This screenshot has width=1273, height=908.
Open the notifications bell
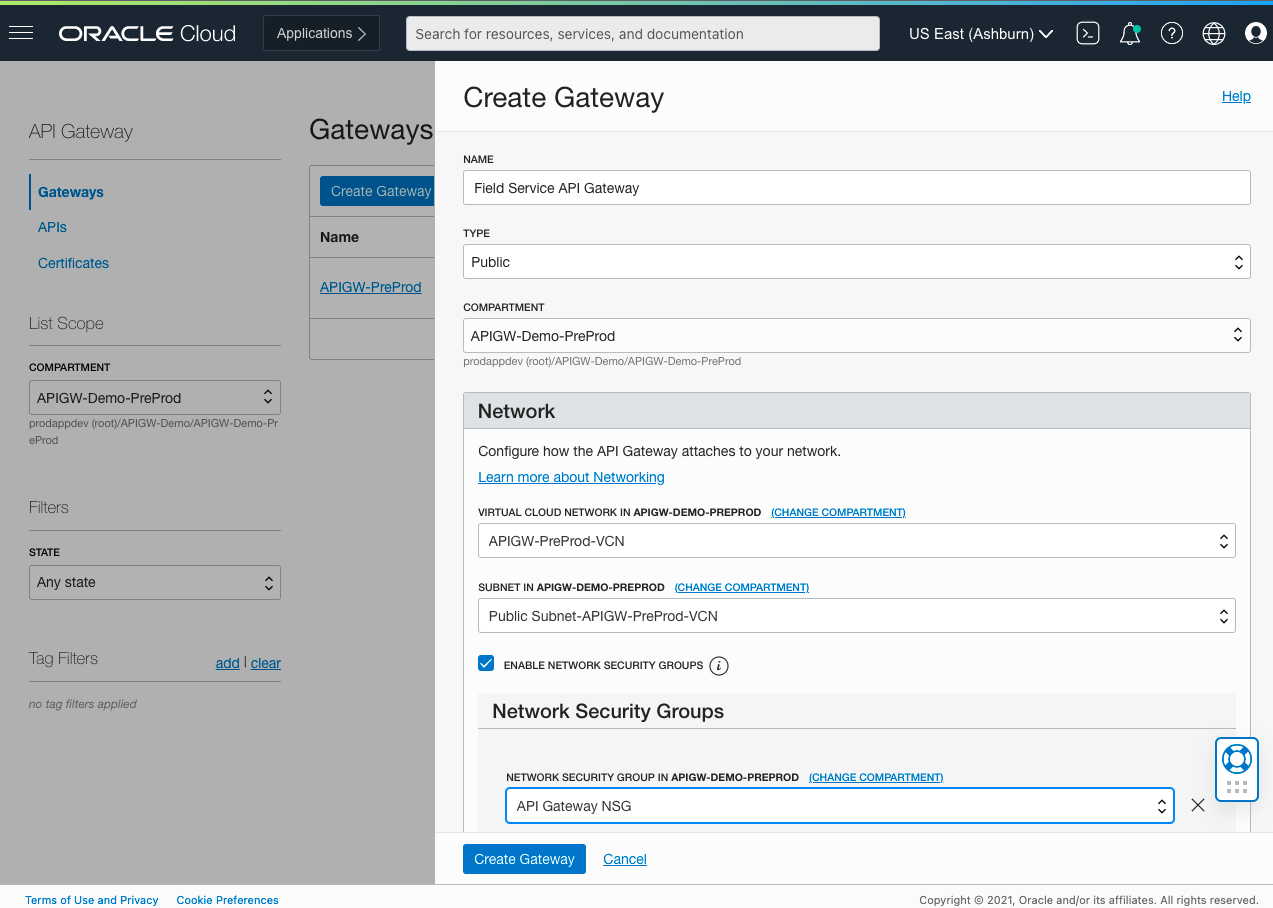[1130, 33]
